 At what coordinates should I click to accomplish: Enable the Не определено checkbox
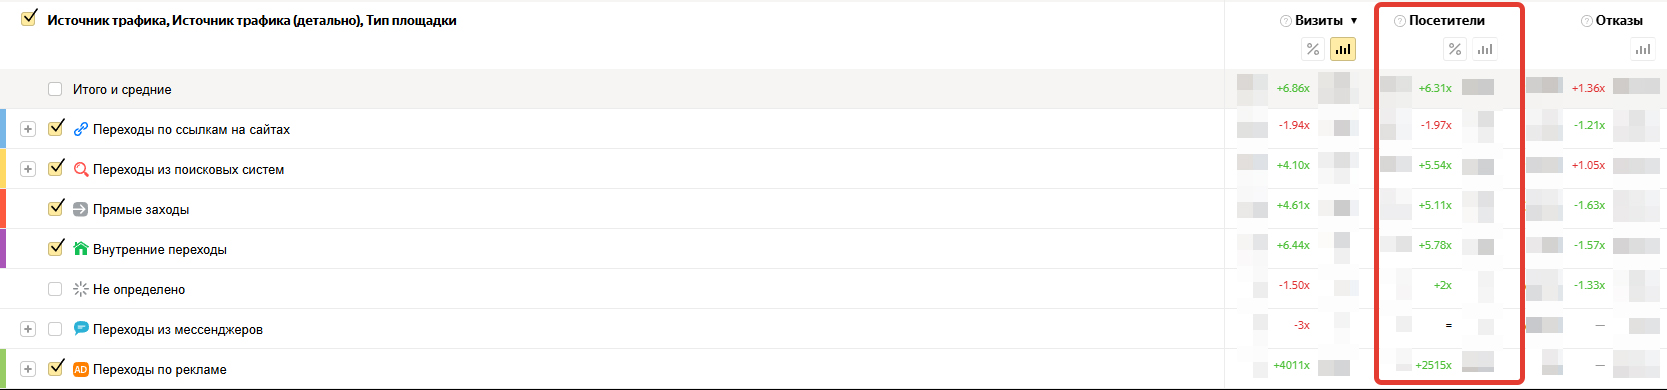(x=55, y=289)
